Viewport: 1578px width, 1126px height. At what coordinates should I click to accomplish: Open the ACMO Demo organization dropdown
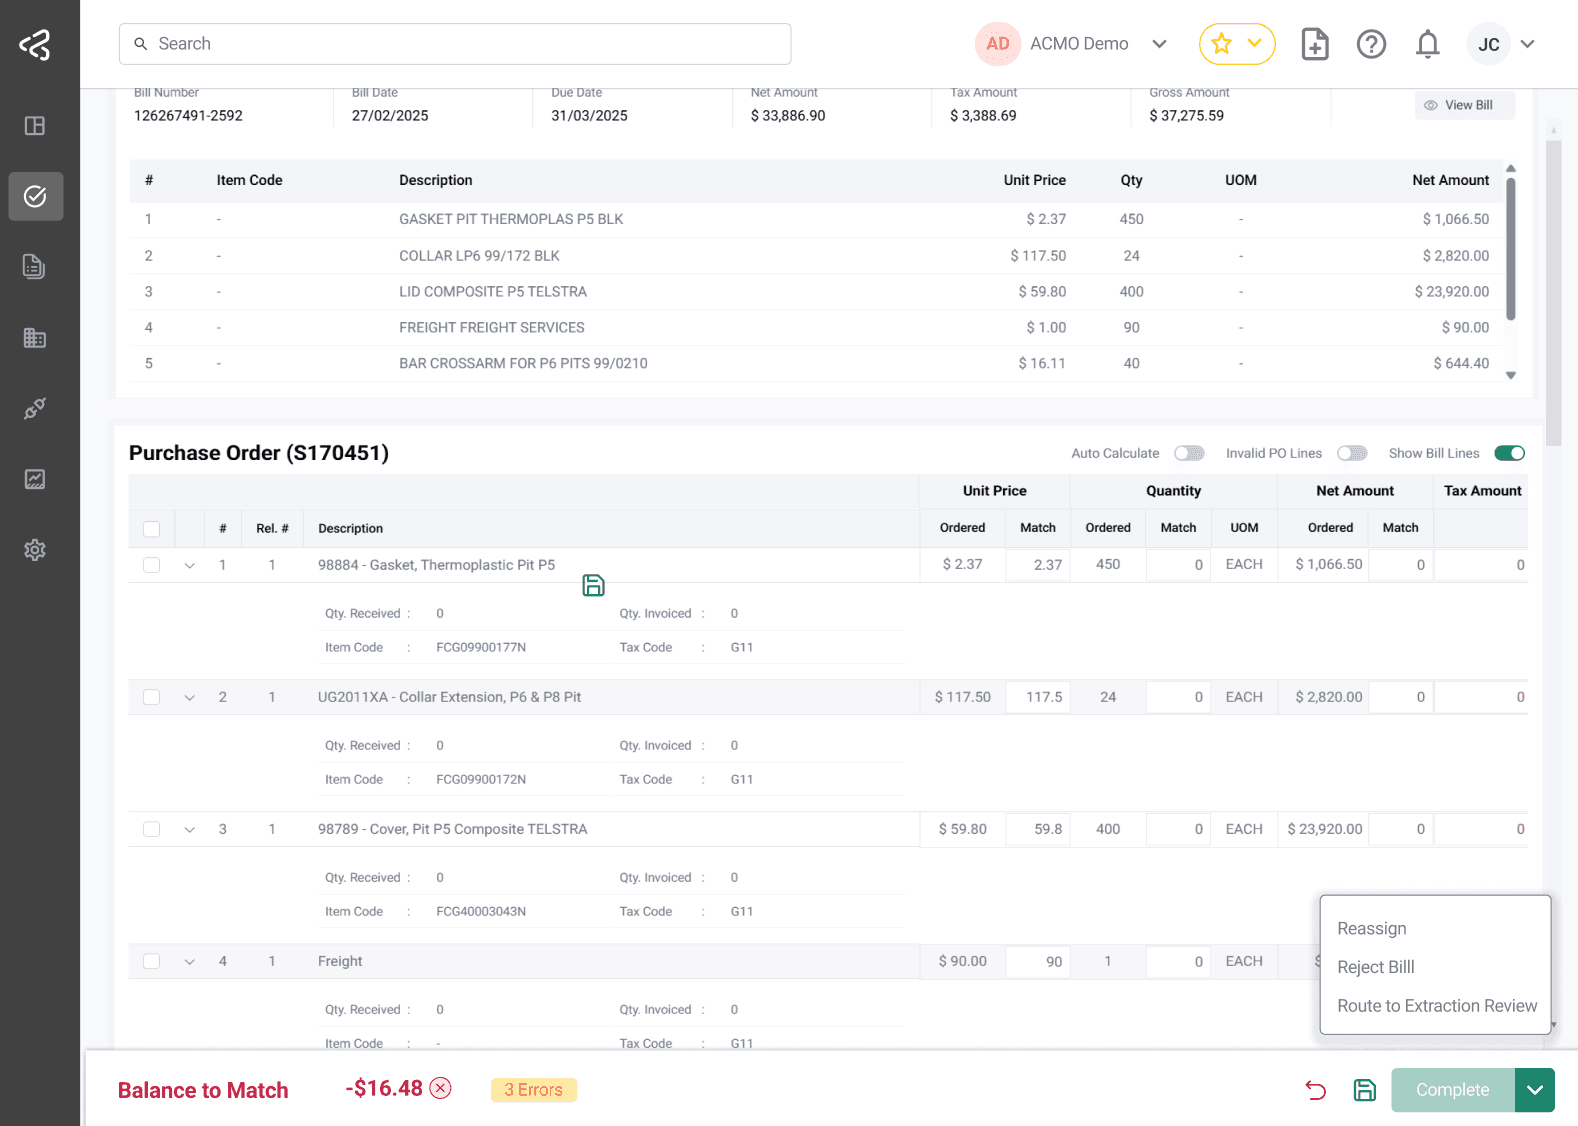1159,44
